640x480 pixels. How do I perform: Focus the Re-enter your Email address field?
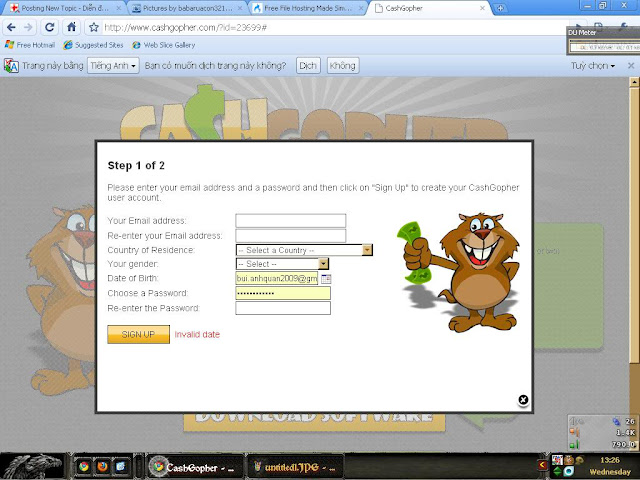click(x=291, y=236)
